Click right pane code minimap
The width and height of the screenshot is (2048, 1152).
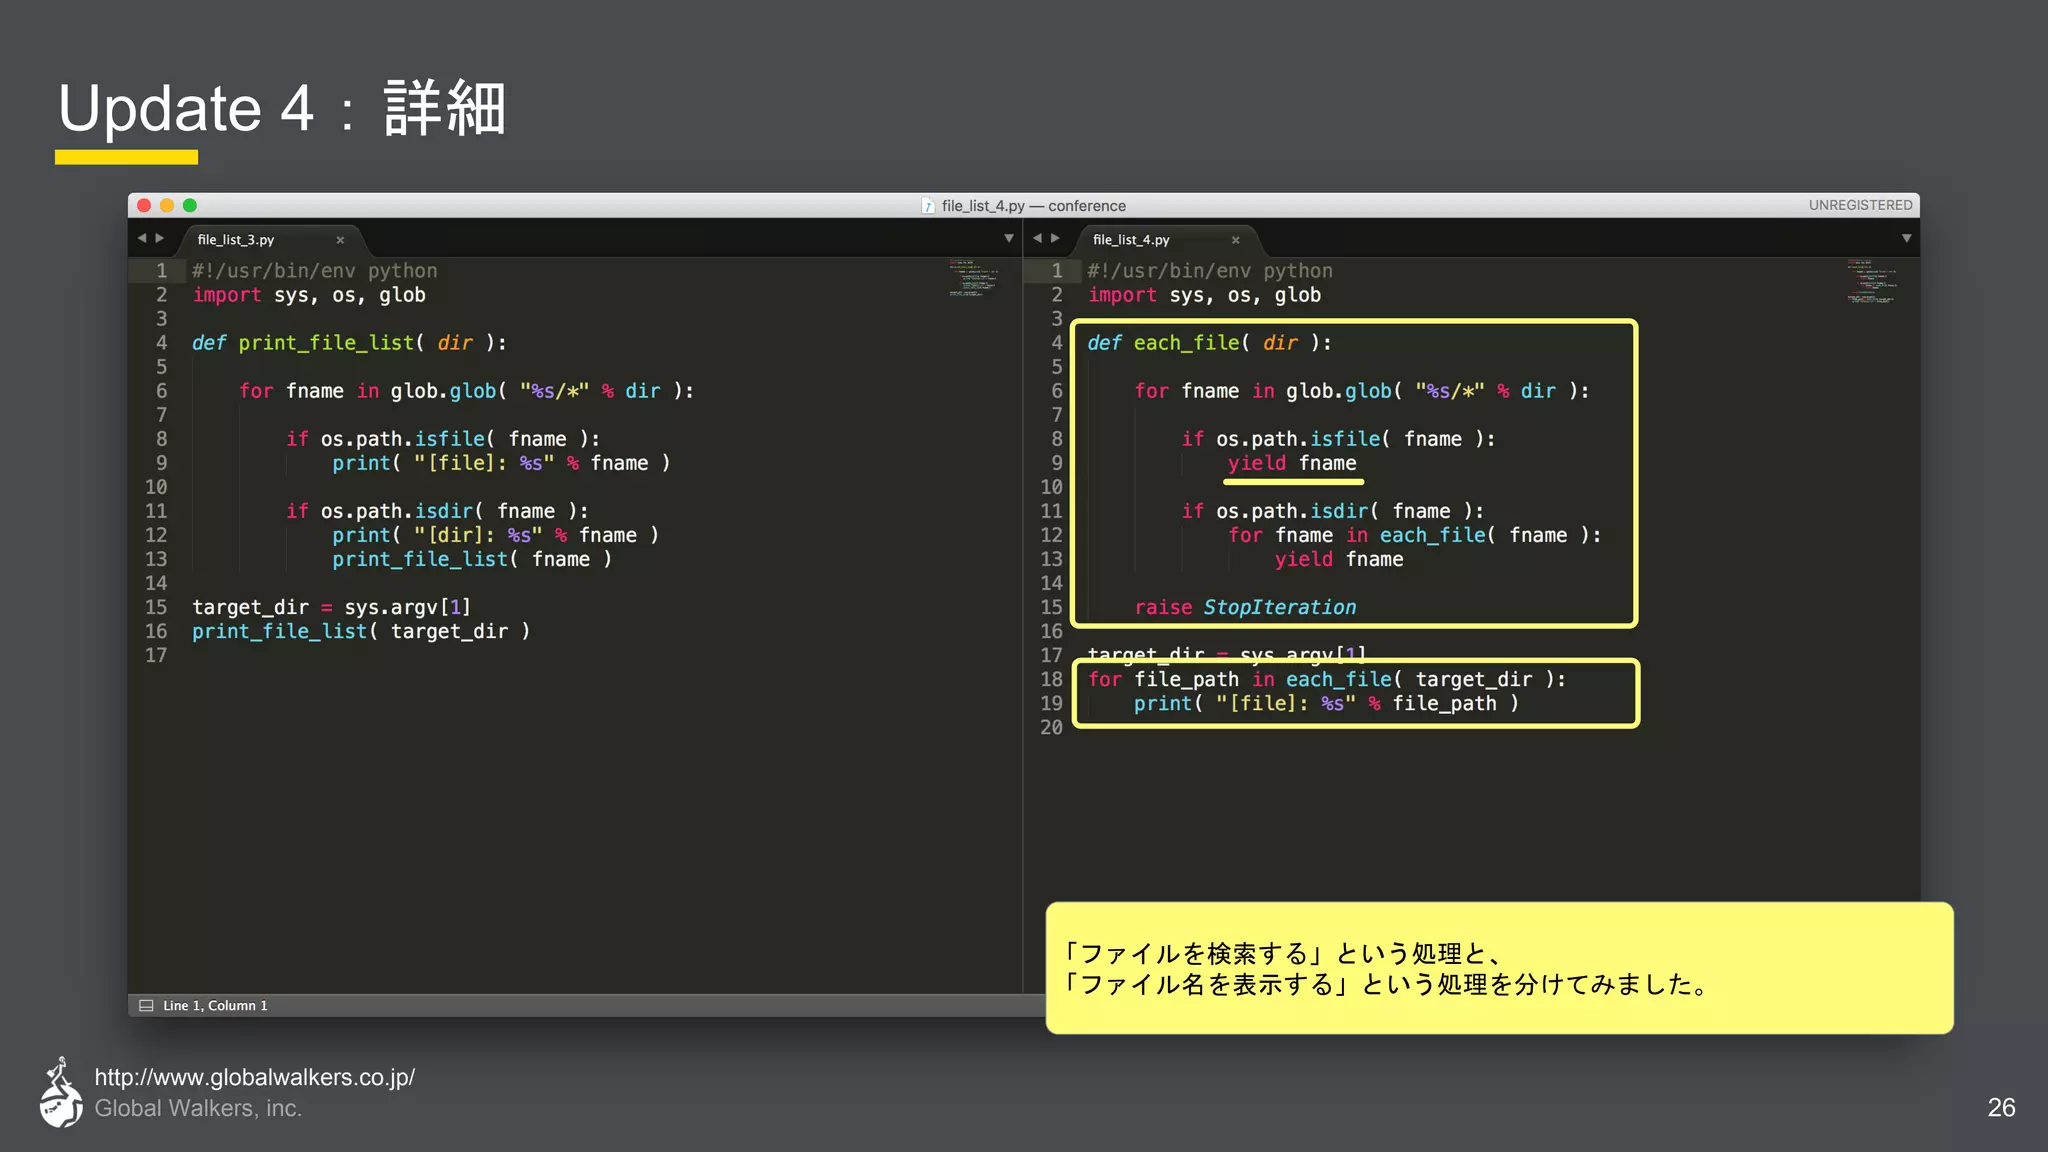(x=1871, y=282)
